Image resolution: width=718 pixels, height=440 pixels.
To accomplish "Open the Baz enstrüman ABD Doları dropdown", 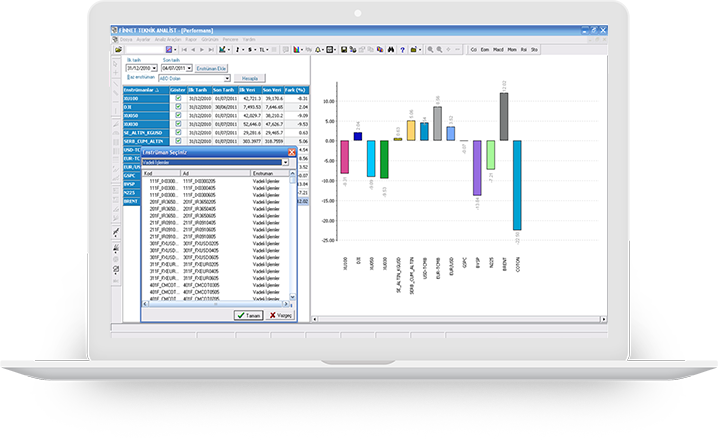I will (x=227, y=78).
